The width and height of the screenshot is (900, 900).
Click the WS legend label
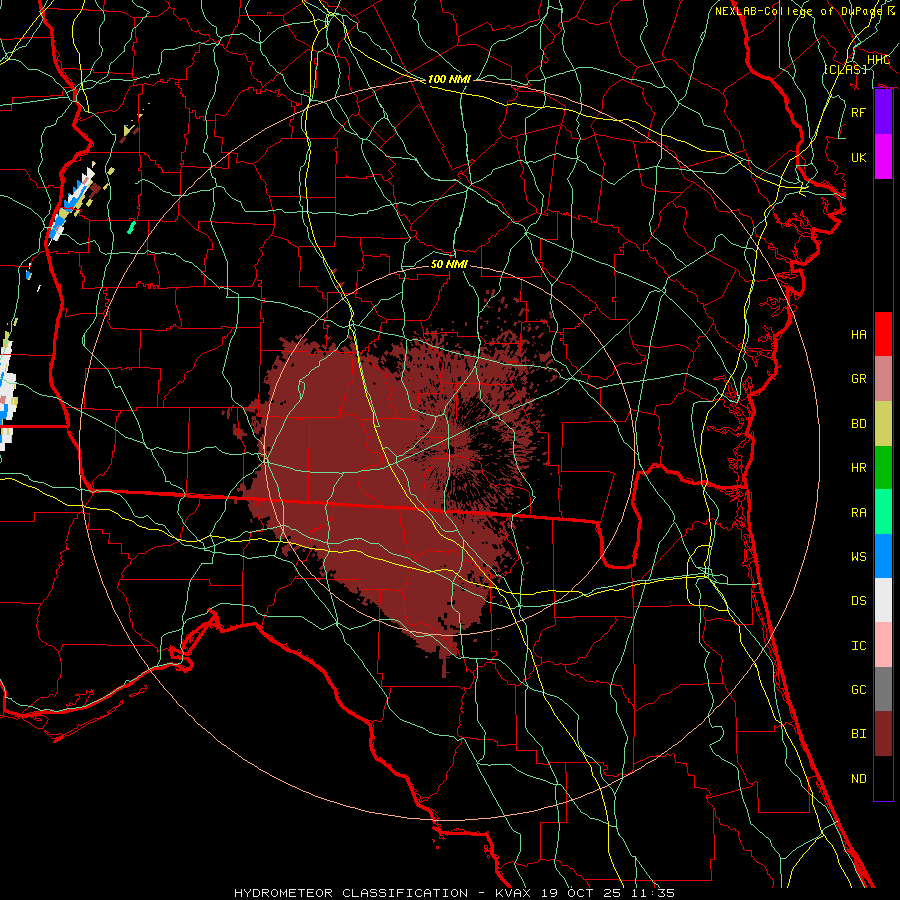(859, 557)
